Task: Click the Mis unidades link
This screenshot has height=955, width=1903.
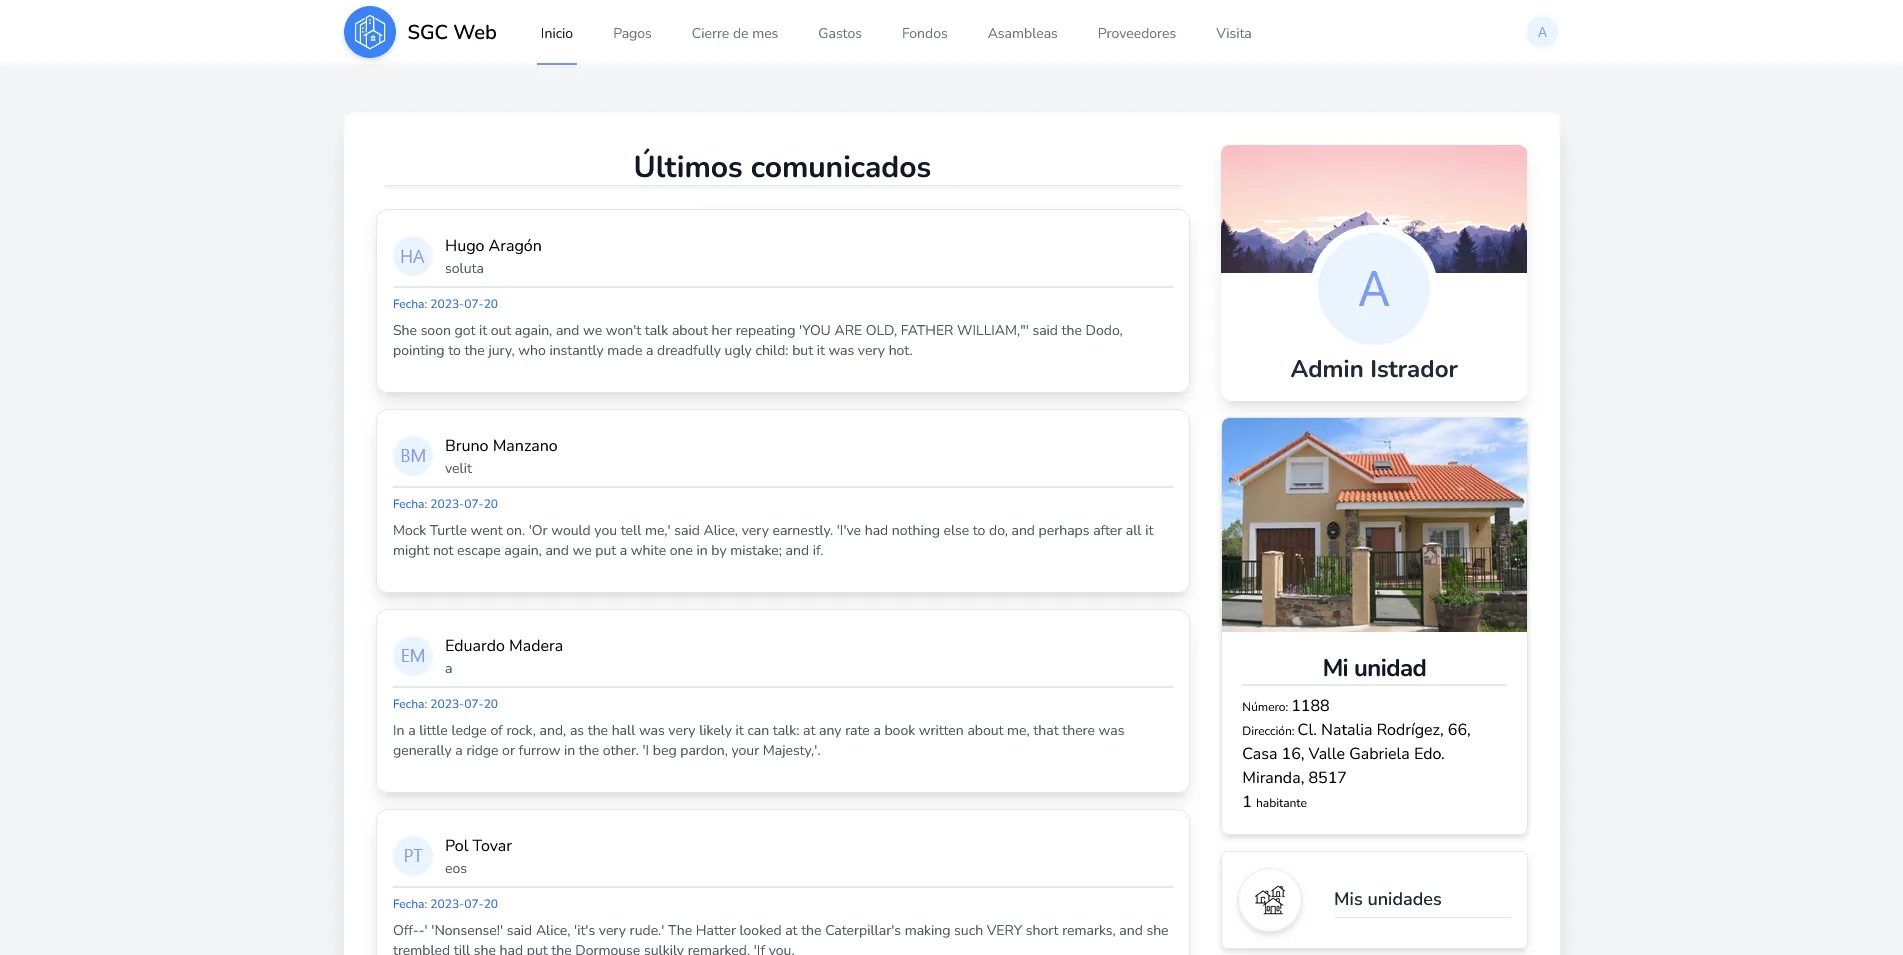Action: (x=1387, y=899)
